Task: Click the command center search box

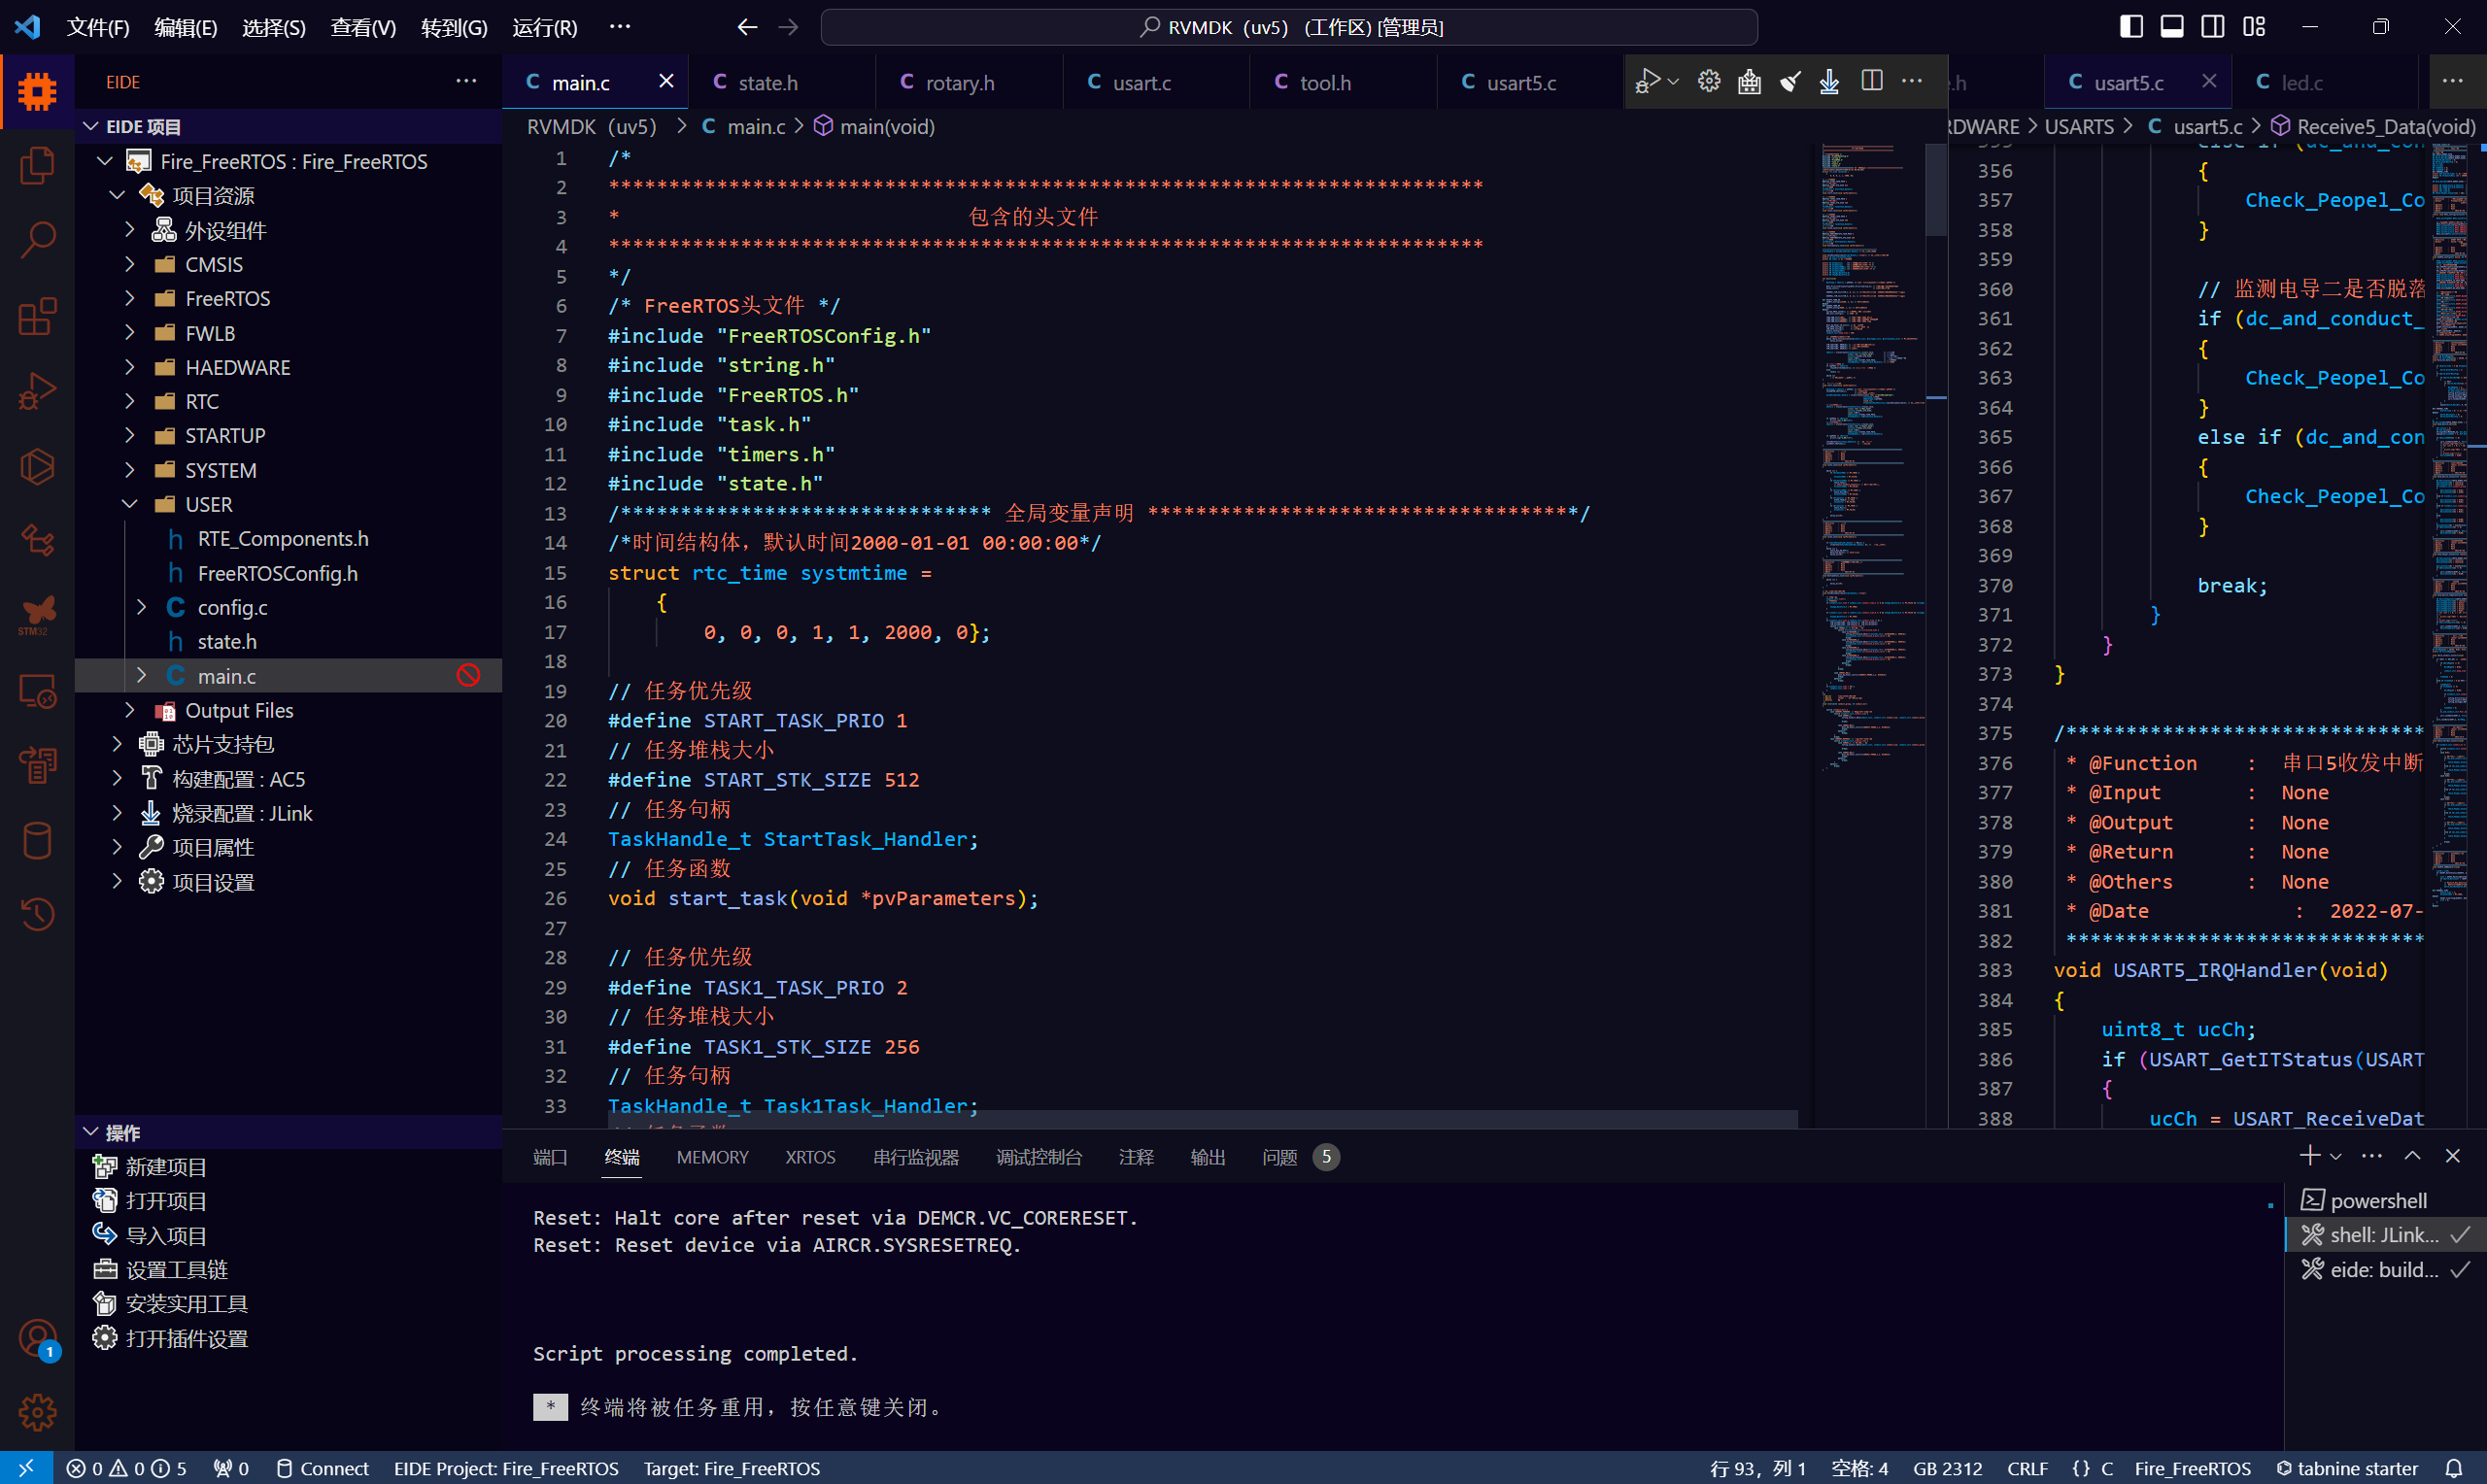Action: point(1289,27)
